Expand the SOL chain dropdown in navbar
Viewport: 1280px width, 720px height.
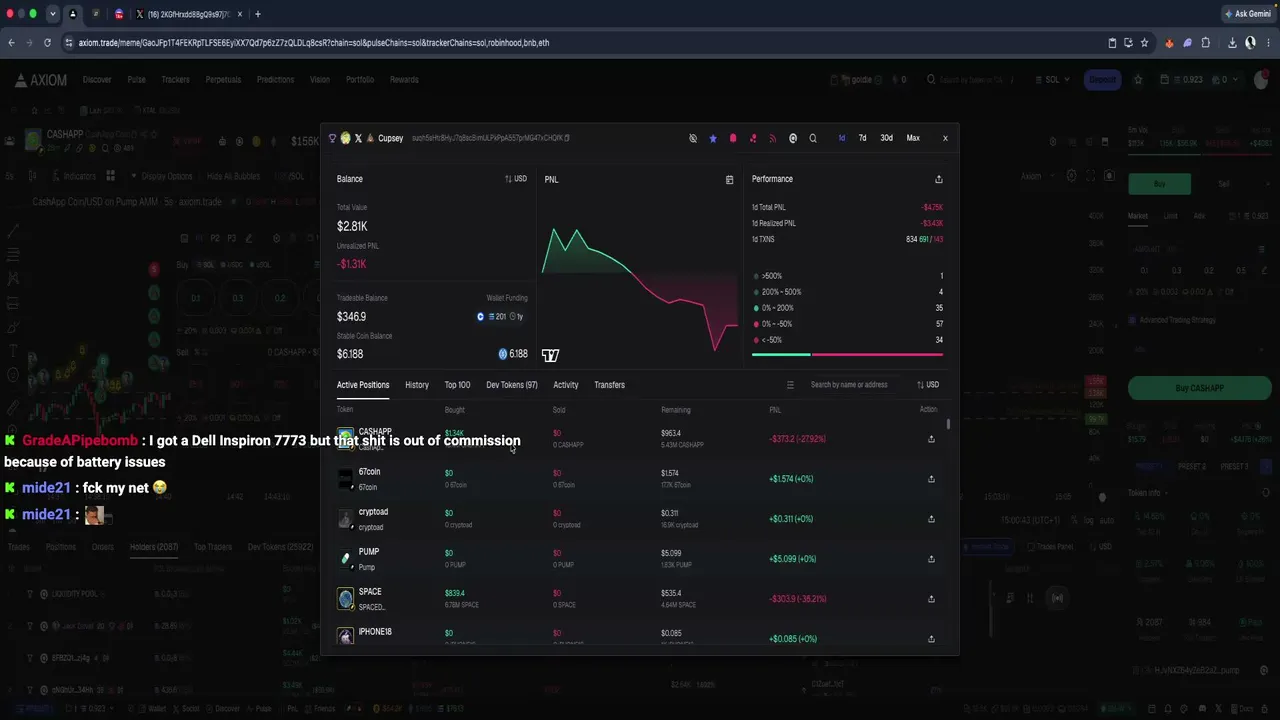click(x=1051, y=80)
